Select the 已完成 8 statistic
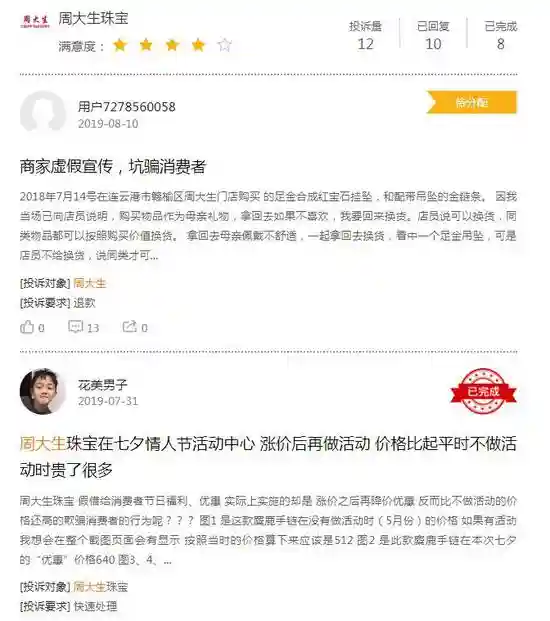550x621 pixels. coord(501,36)
